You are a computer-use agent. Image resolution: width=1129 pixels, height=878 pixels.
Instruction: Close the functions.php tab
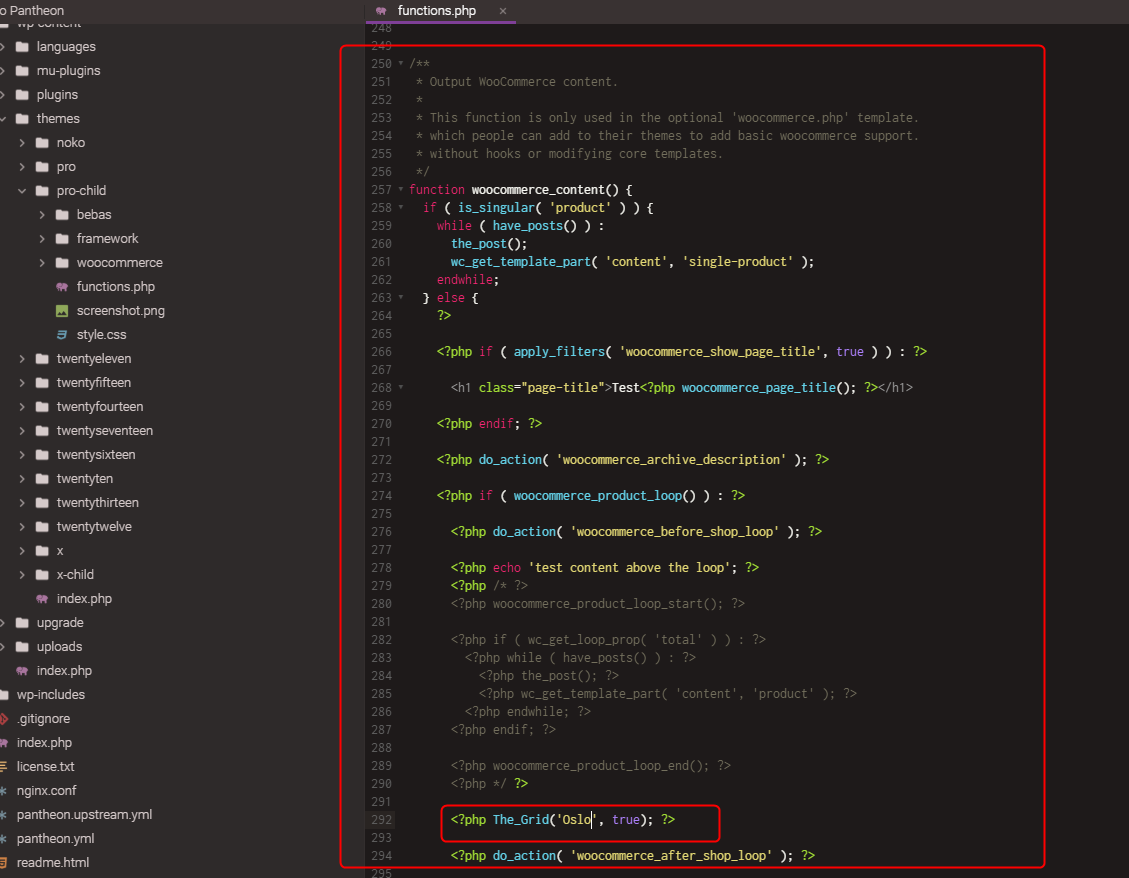503,11
